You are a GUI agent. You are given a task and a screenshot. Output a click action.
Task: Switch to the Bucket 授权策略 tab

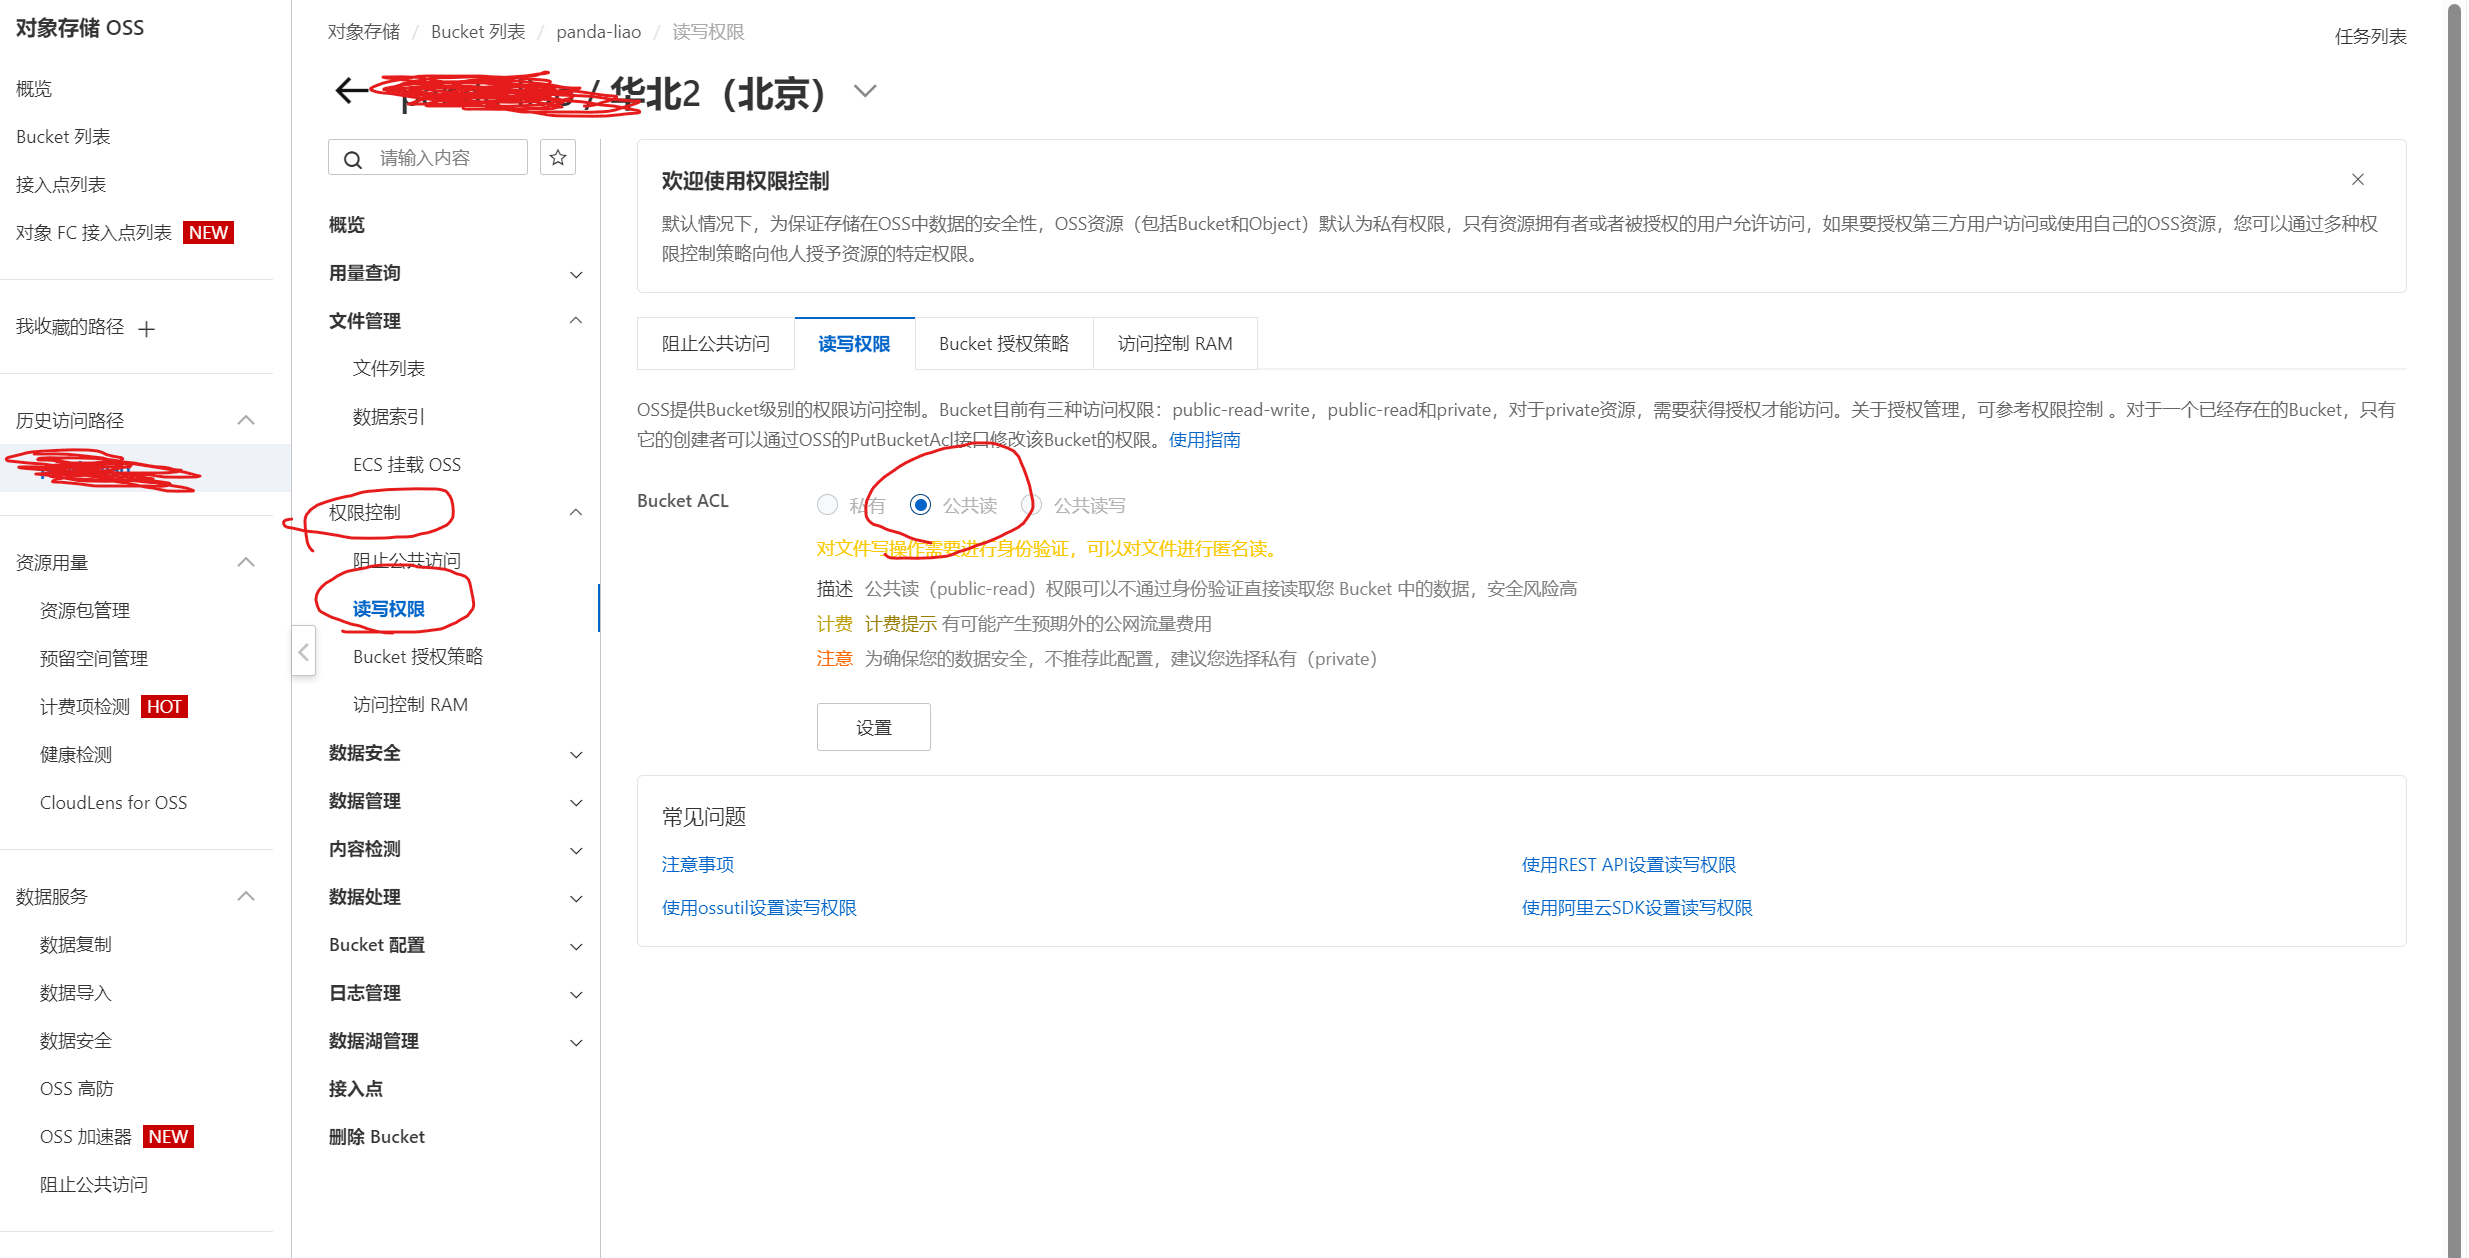click(x=1003, y=343)
